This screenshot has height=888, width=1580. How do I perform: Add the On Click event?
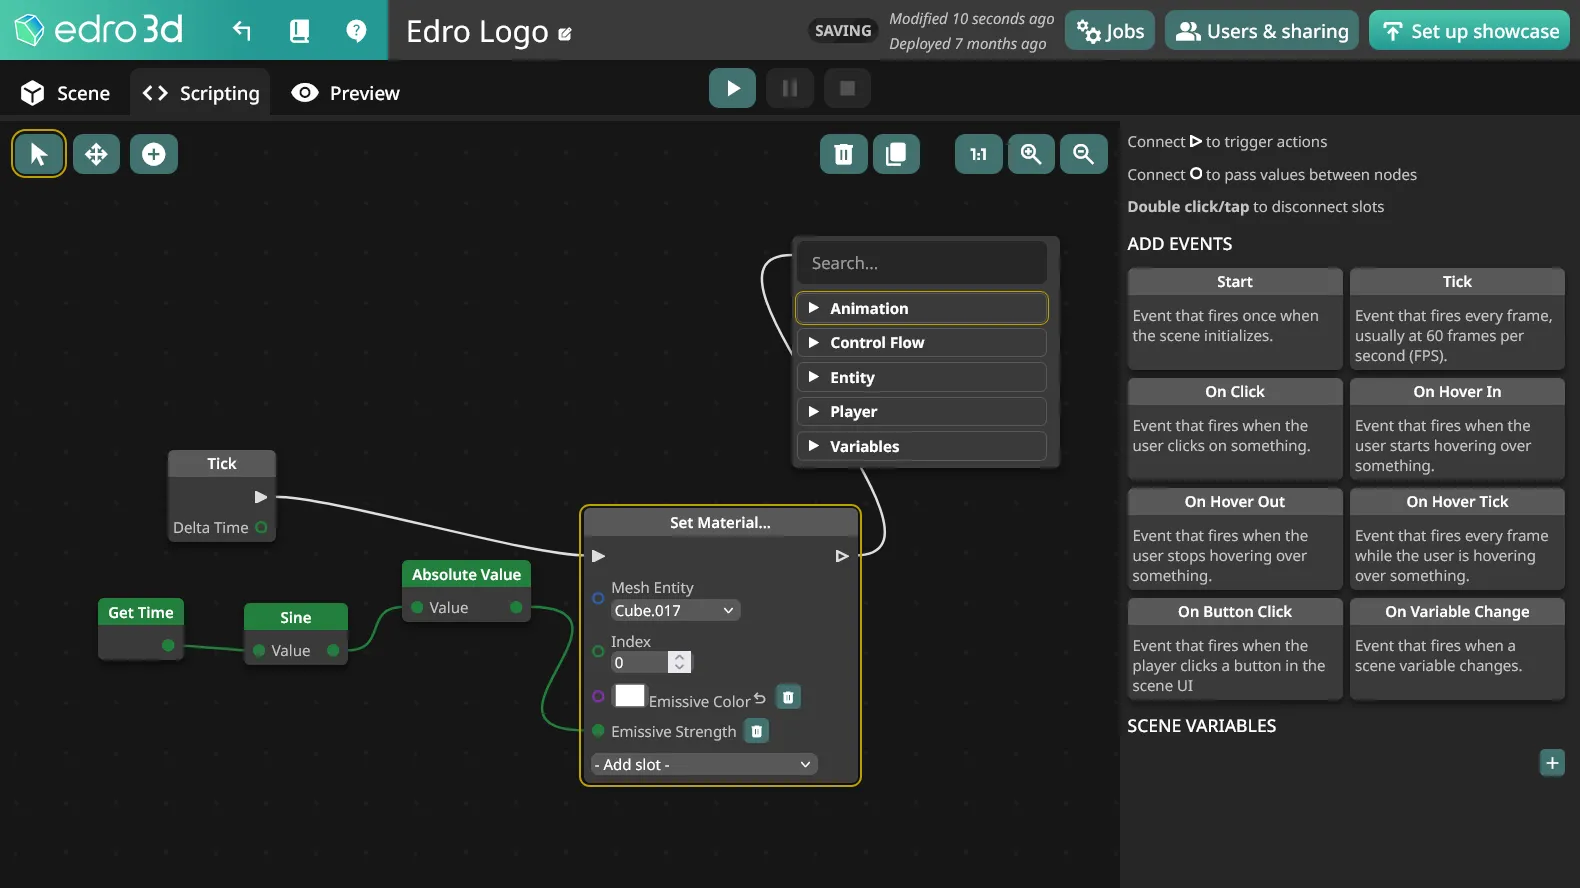coord(1235,429)
